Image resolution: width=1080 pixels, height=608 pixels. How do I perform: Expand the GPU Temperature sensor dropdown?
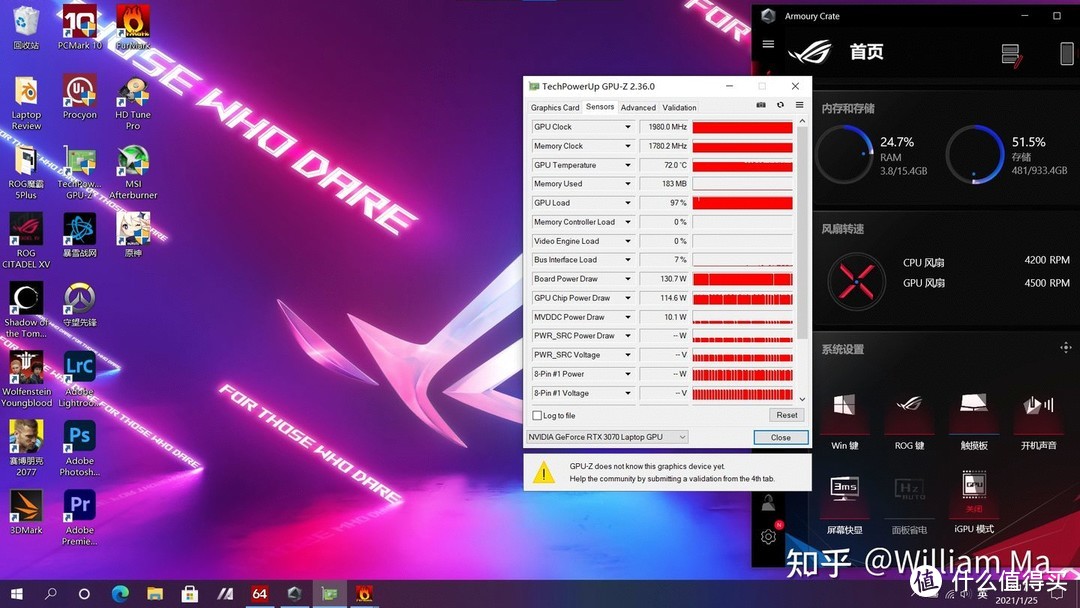coord(627,165)
